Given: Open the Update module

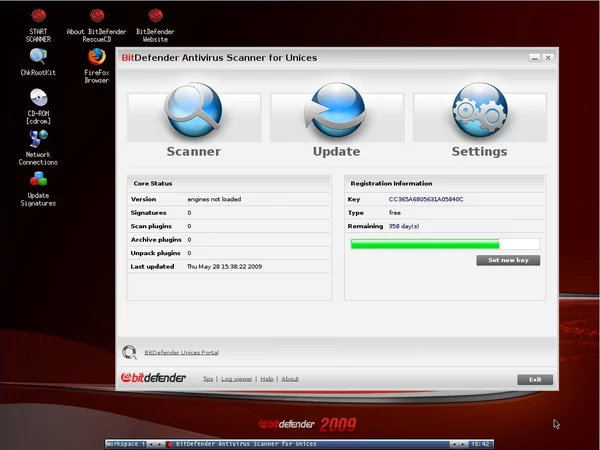Looking at the screenshot, I should pyautogui.click(x=337, y=118).
